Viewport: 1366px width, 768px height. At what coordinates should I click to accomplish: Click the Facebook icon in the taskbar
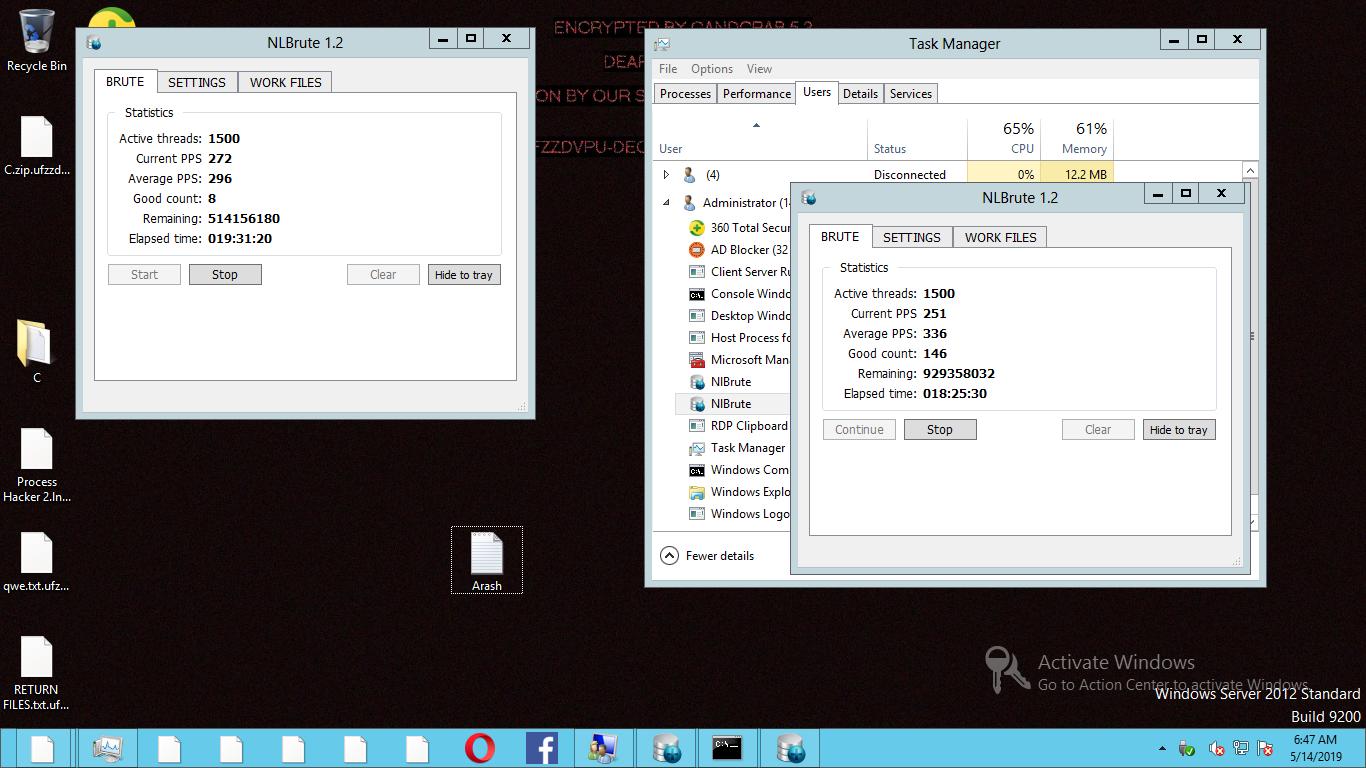(x=542, y=748)
